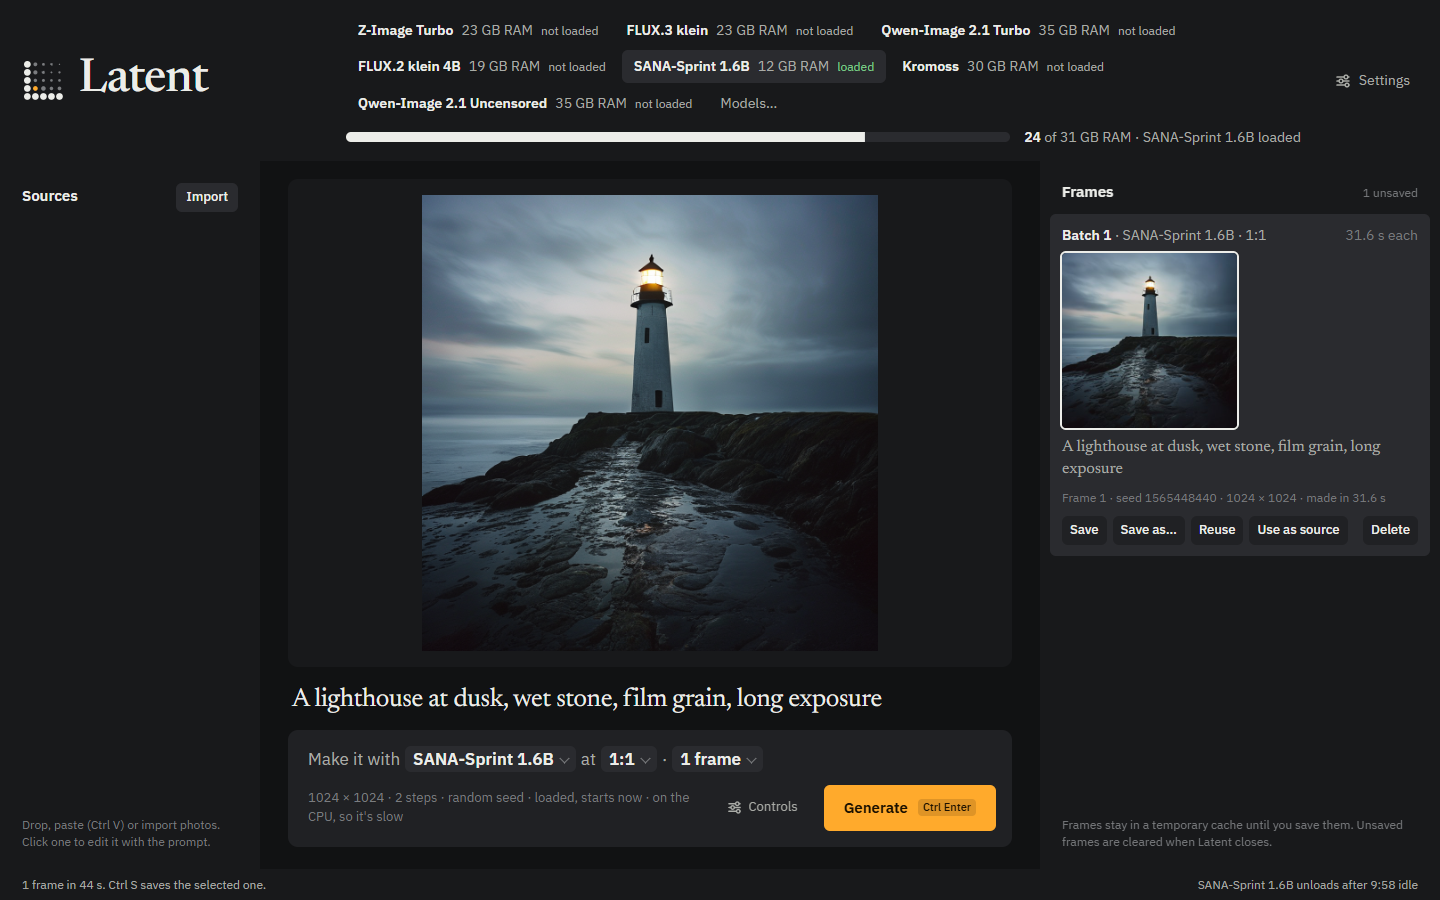Click the '24 of 31 GB RAM' status text
Image resolution: width=1440 pixels, height=900 pixels.
coord(1162,137)
